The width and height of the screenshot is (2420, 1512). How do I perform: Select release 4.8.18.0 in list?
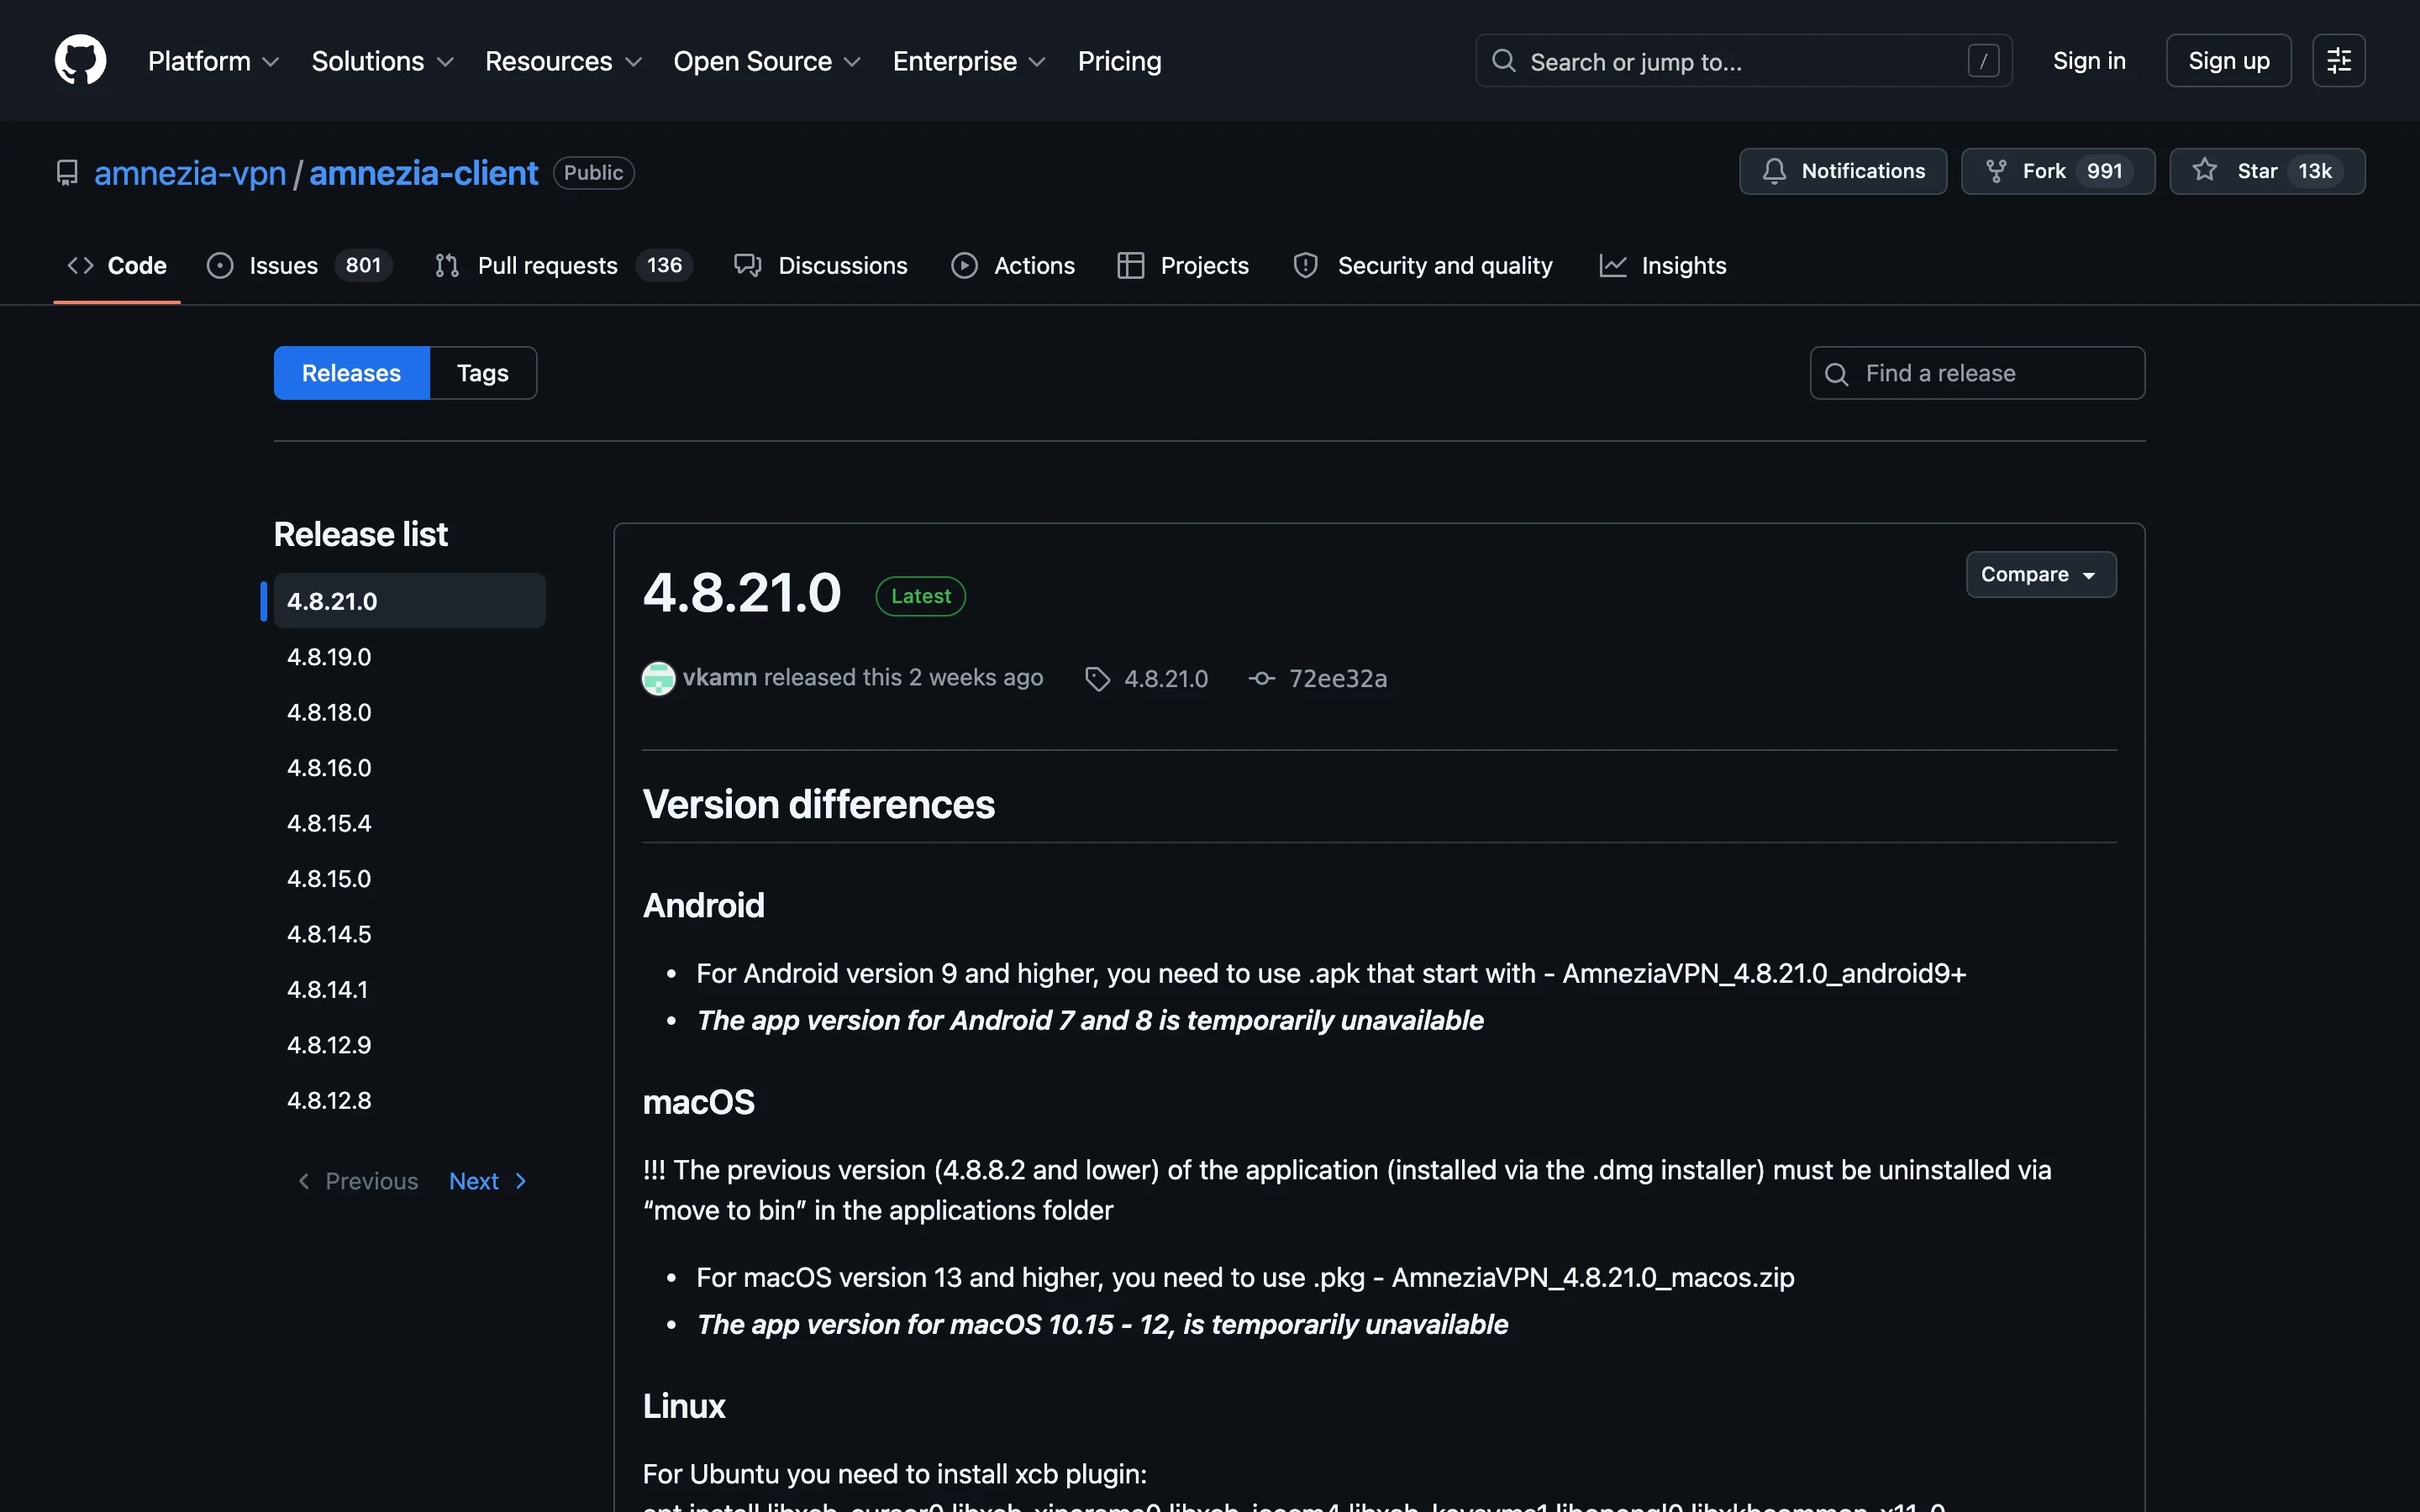click(410, 712)
